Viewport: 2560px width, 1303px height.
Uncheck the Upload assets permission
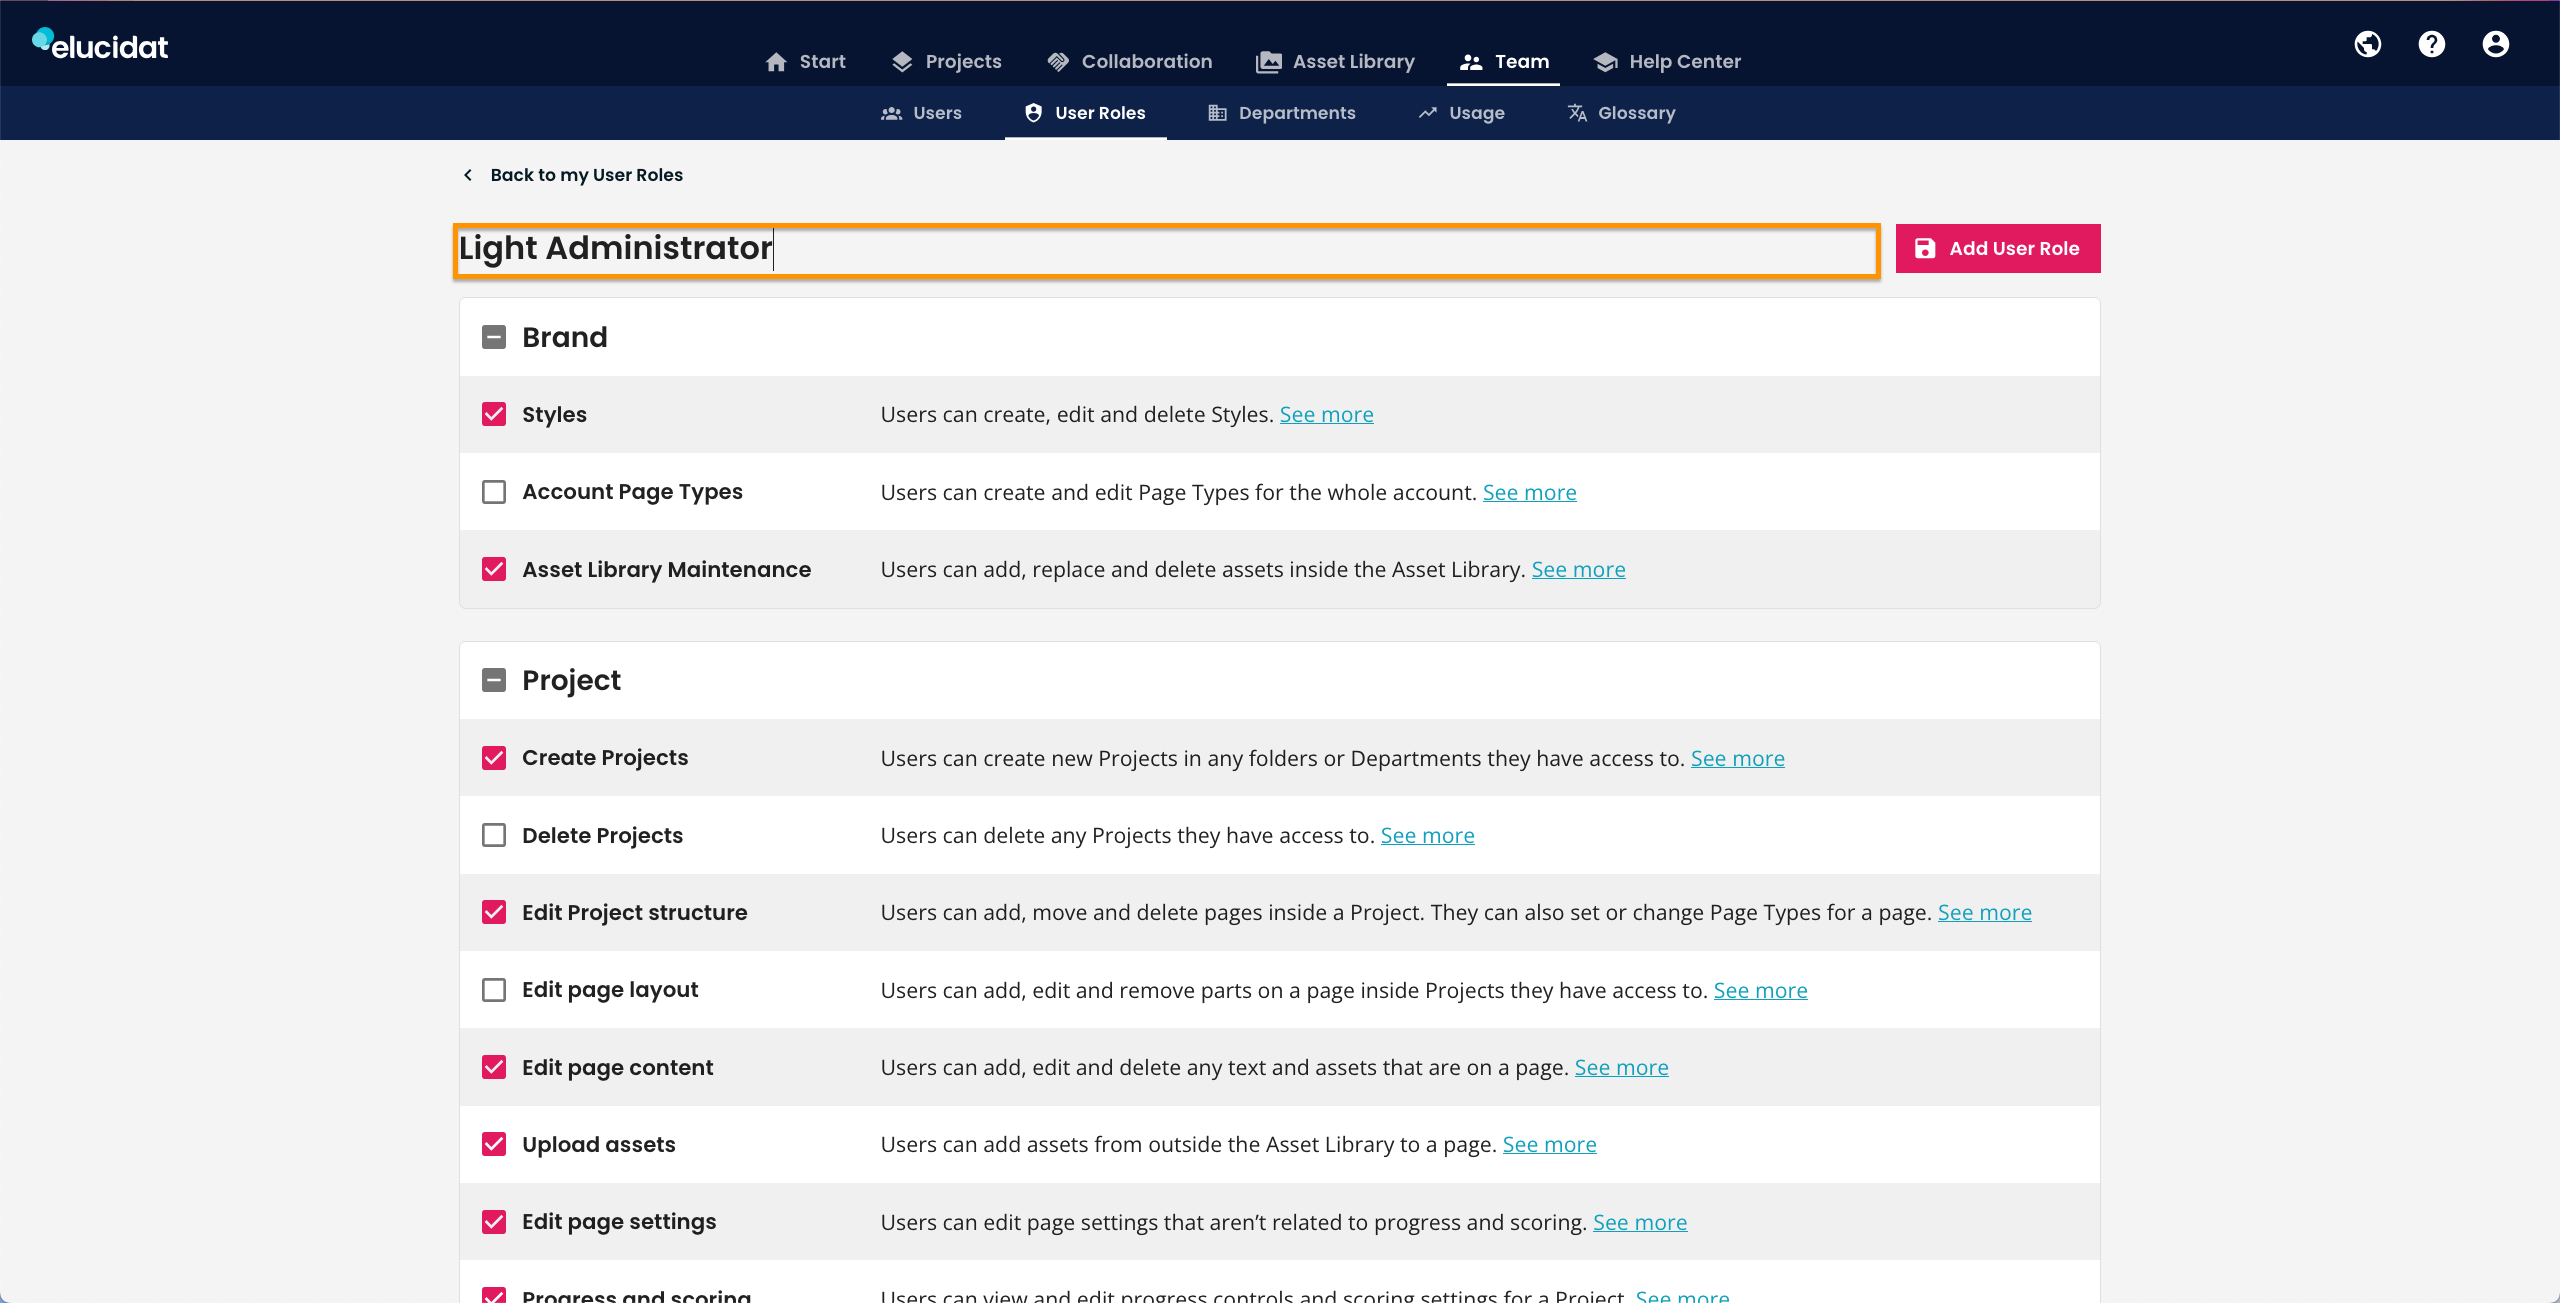(x=494, y=1144)
